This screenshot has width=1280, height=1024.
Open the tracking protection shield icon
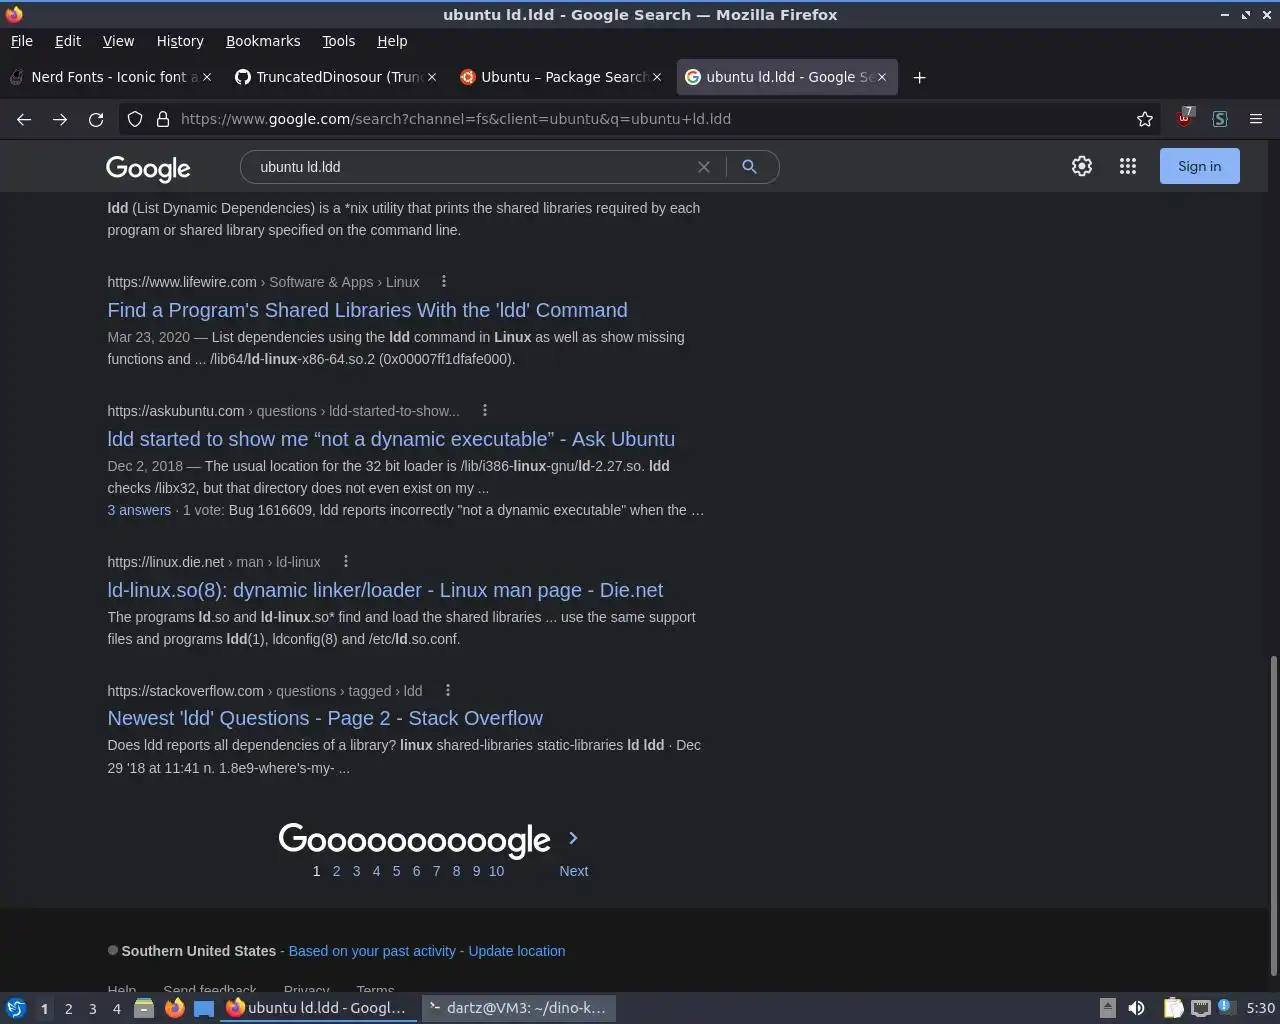pos(135,119)
